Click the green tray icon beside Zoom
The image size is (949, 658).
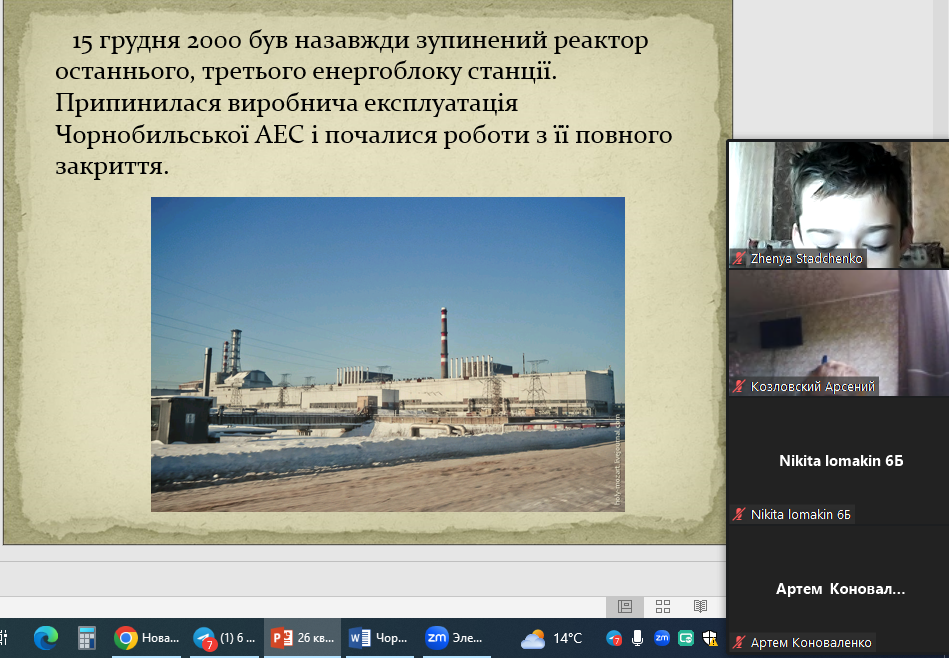tap(686, 638)
